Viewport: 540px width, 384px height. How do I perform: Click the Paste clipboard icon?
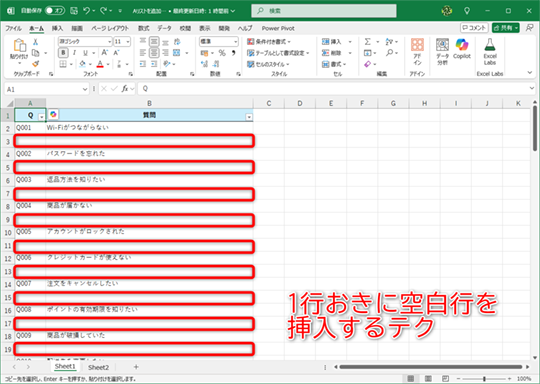coord(19,46)
